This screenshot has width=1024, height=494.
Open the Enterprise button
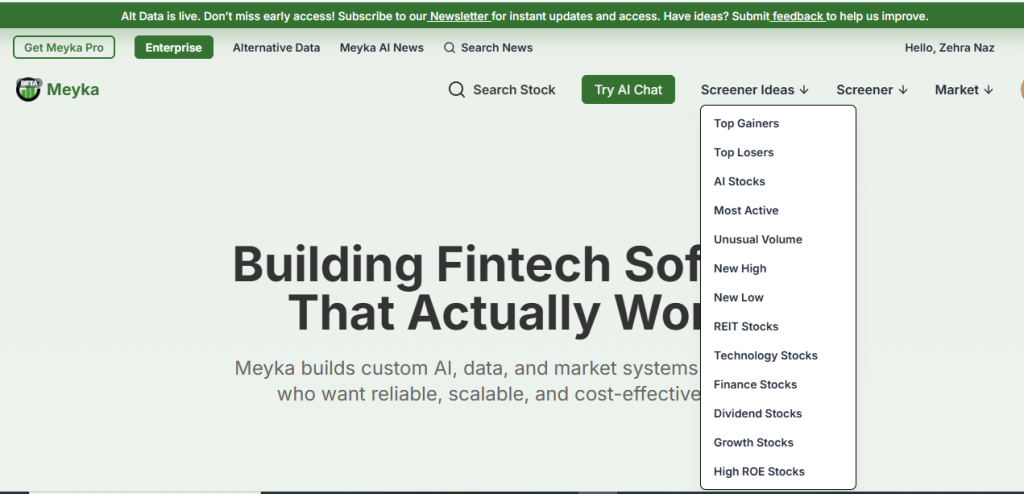tap(174, 48)
